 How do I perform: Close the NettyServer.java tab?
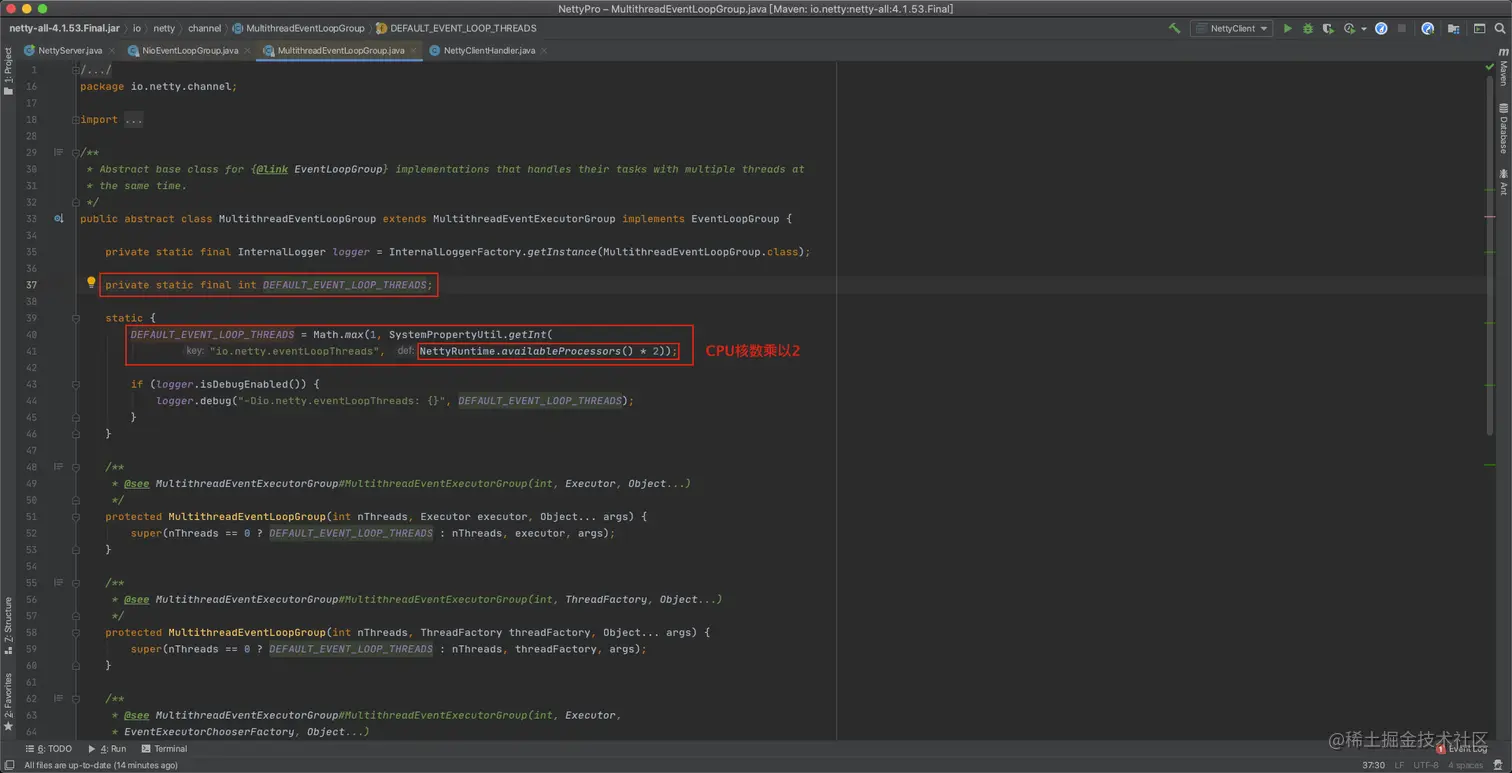tap(111, 50)
